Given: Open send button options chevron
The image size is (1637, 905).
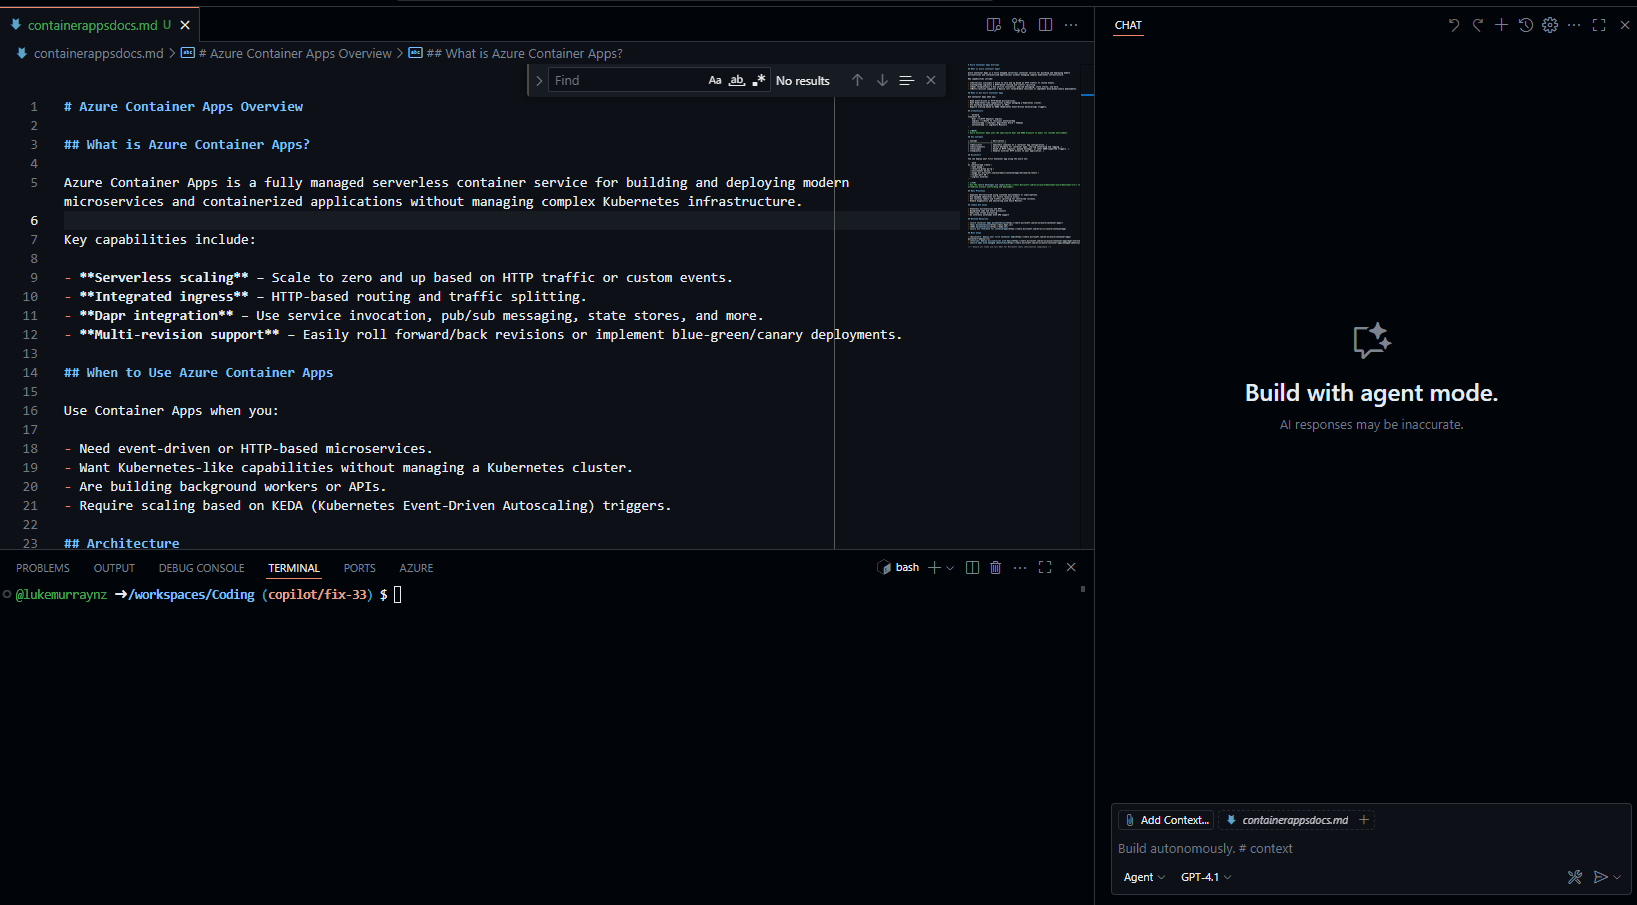Looking at the screenshot, I should coord(1617,877).
